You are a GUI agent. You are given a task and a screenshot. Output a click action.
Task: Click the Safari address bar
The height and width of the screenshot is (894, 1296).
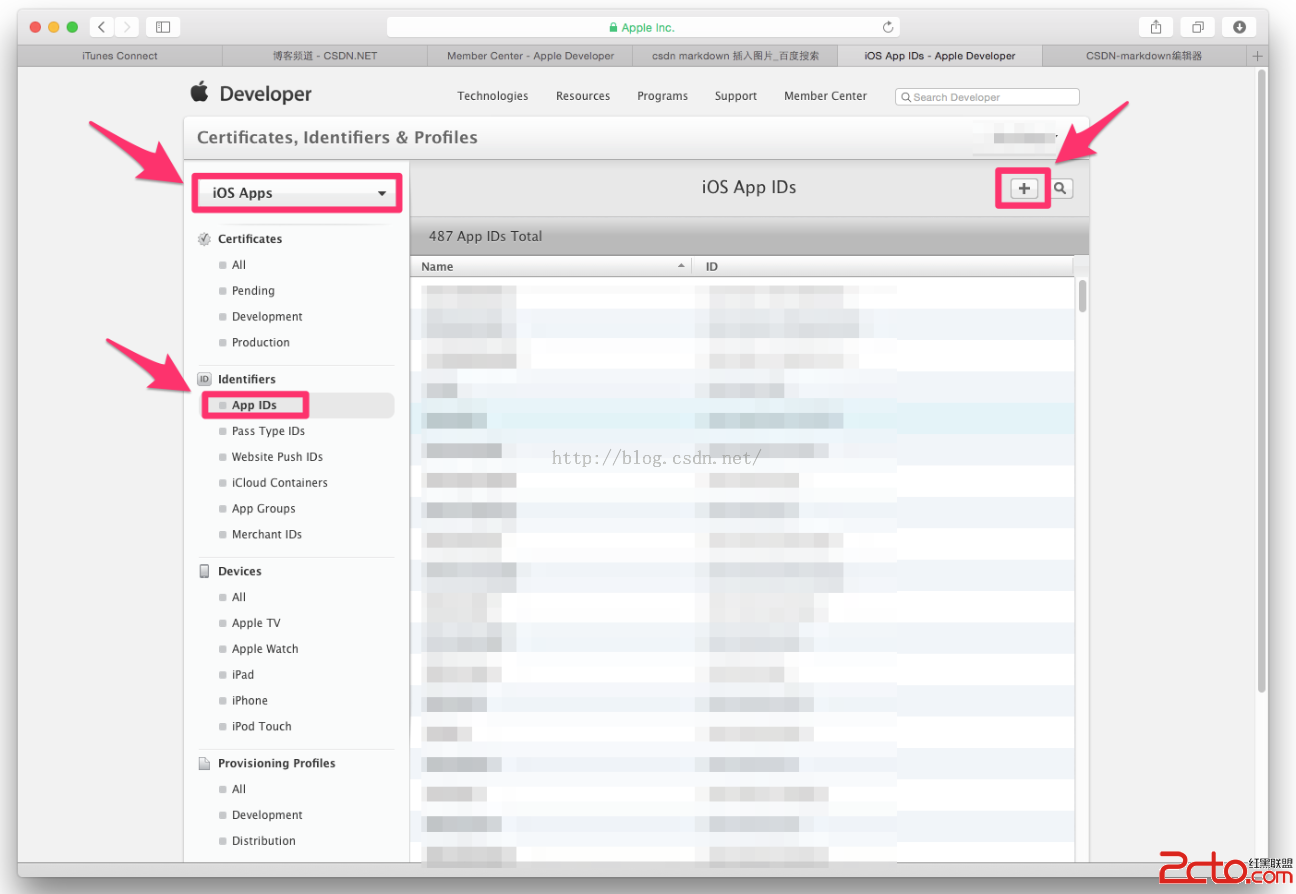coord(643,27)
